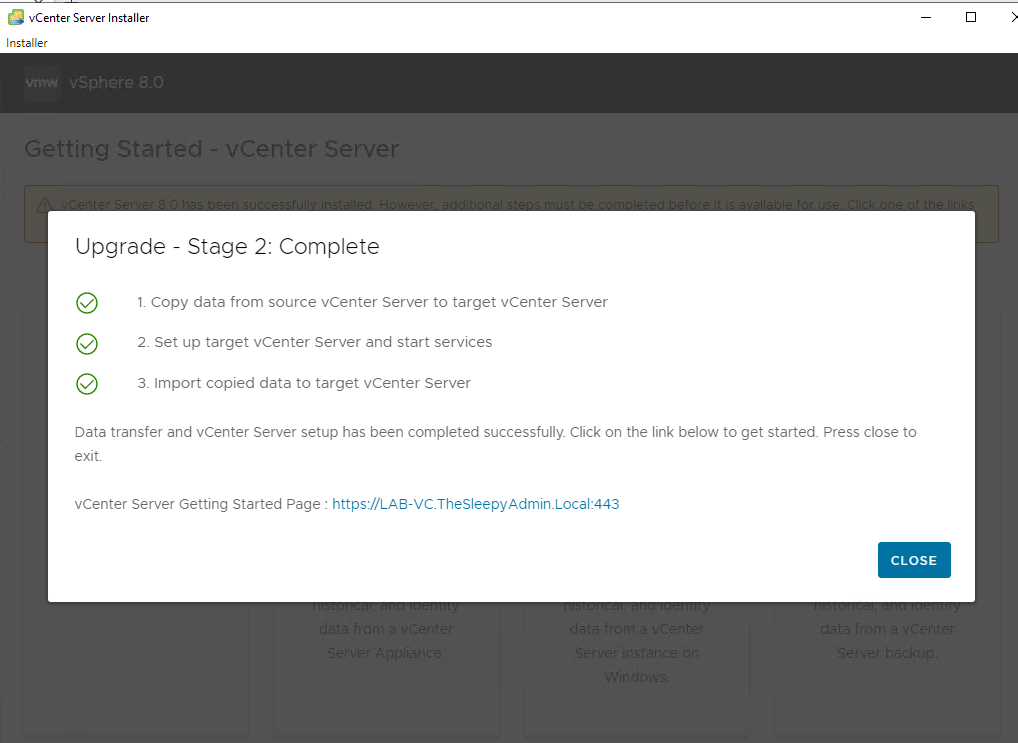The width and height of the screenshot is (1018, 743).
Task: Click the green checkmark beside step 2
Action: pyautogui.click(x=87, y=343)
